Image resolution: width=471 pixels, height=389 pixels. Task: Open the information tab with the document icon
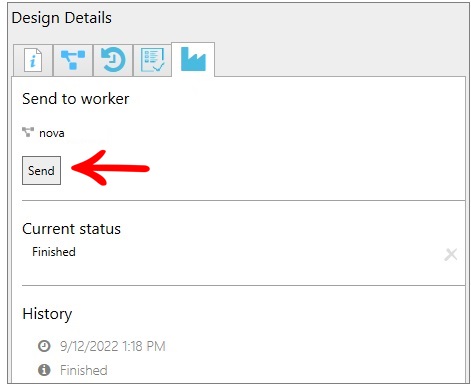click(x=33, y=60)
